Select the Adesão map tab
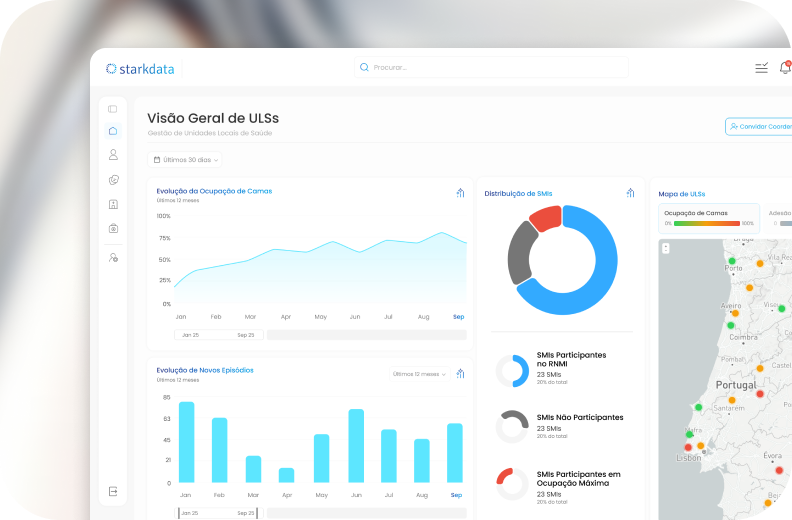The image size is (792, 520). pos(778,218)
